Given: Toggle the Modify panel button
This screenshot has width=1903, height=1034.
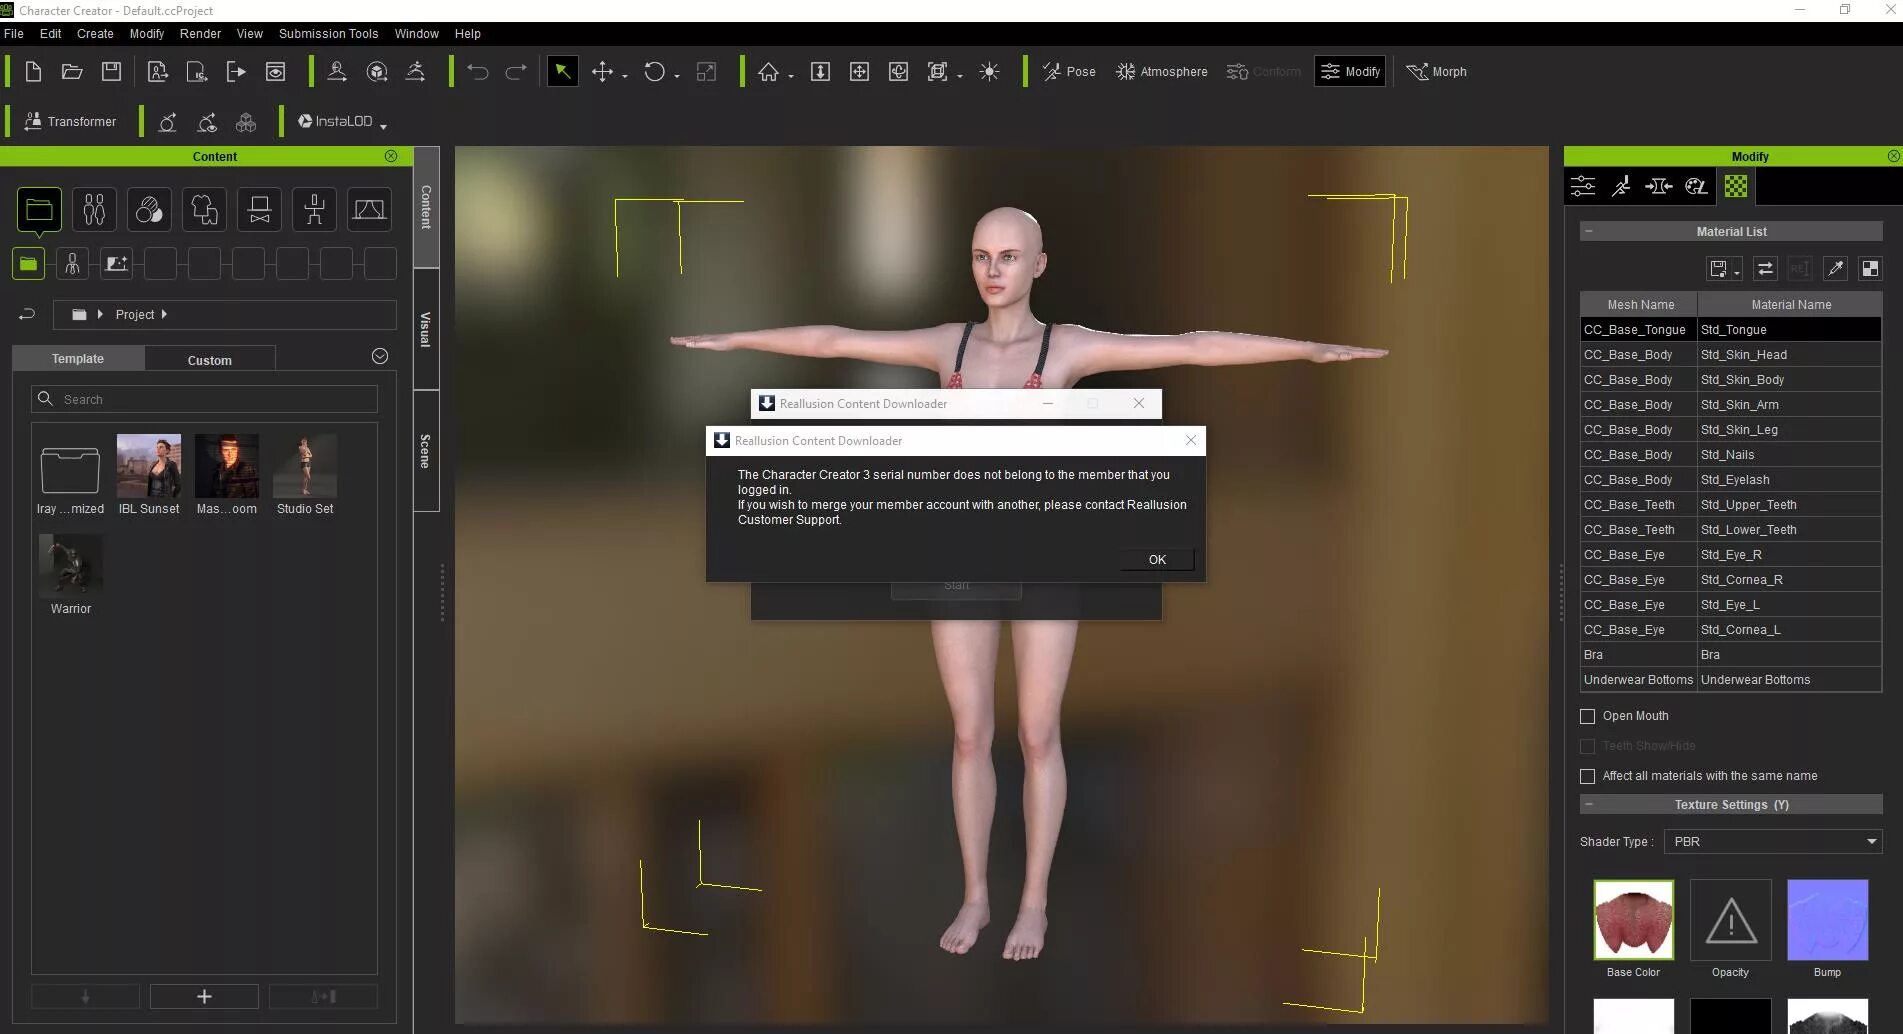Looking at the screenshot, I should [1350, 72].
